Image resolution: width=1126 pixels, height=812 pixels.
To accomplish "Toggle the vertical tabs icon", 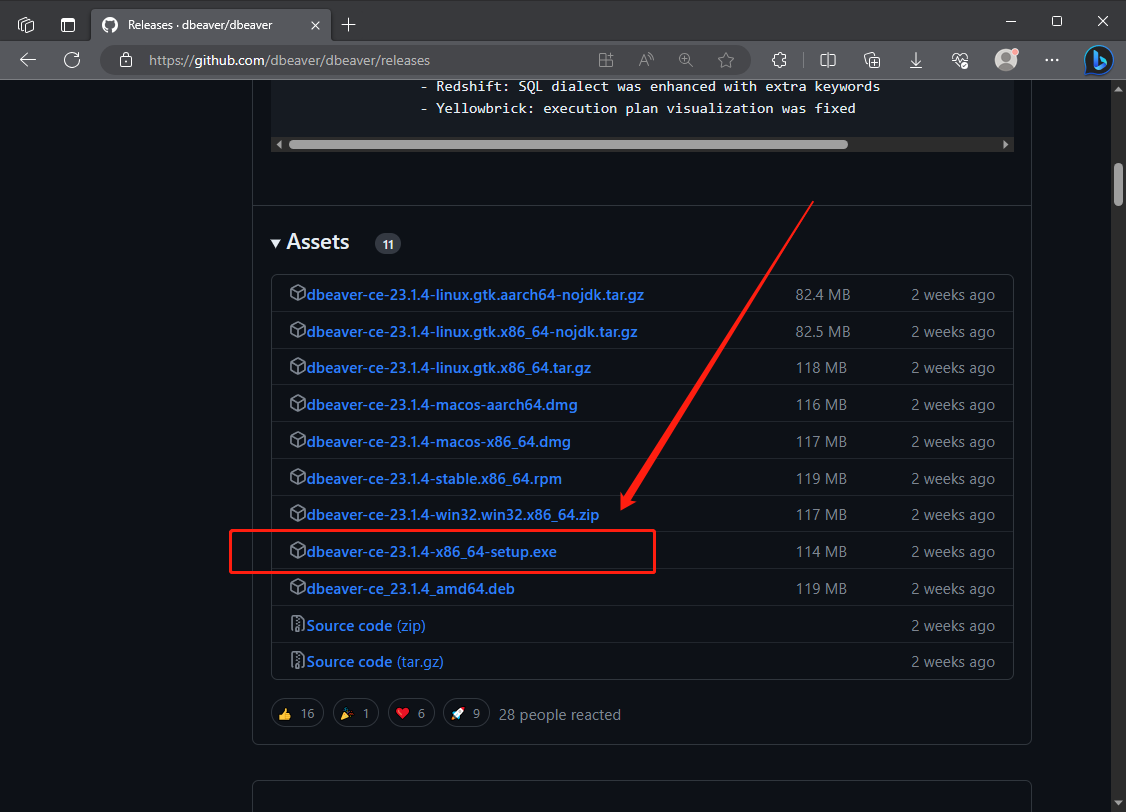I will click(68, 25).
